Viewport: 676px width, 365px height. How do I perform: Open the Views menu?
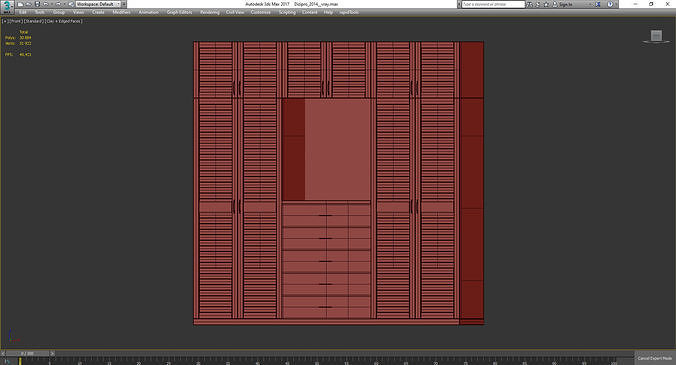click(x=78, y=12)
